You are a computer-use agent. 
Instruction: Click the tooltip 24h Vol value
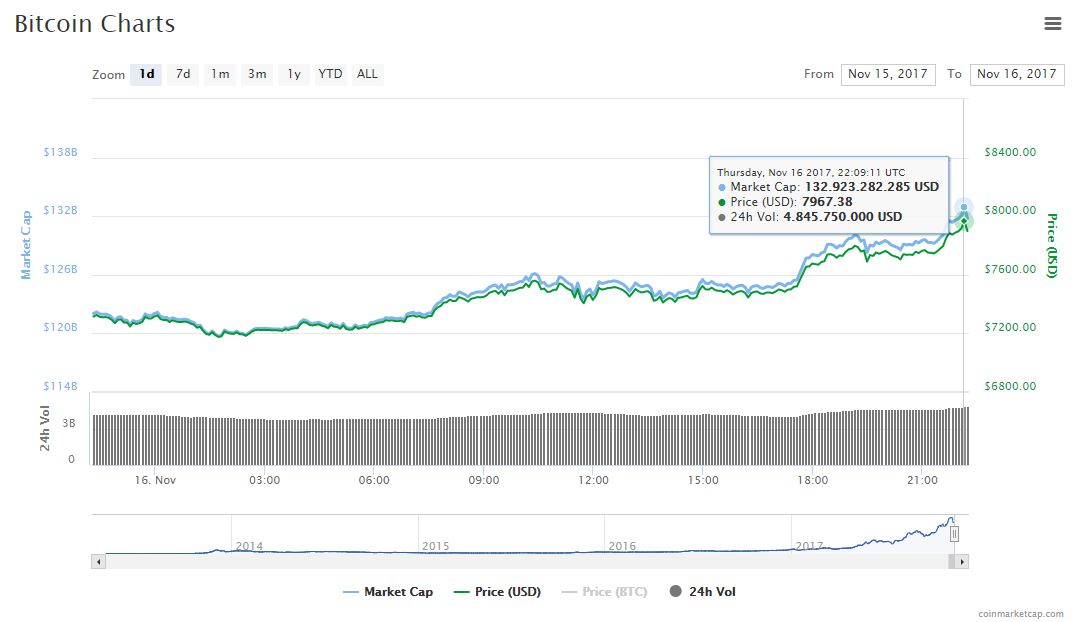[842, 216]
